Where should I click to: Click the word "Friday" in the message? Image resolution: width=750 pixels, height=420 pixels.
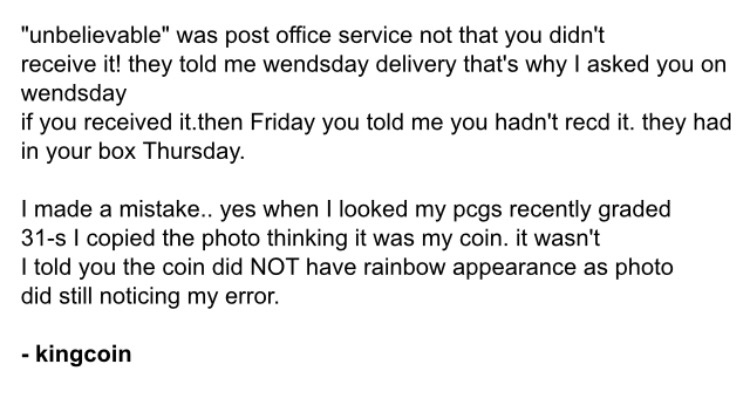(282, 122)
